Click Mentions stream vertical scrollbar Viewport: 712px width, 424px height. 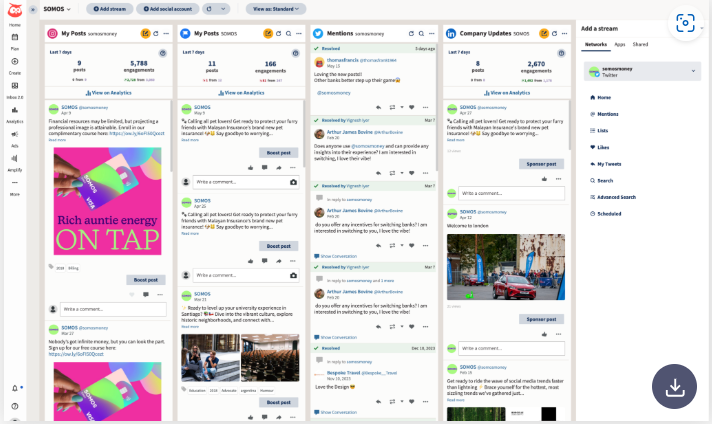click(436, 107)
